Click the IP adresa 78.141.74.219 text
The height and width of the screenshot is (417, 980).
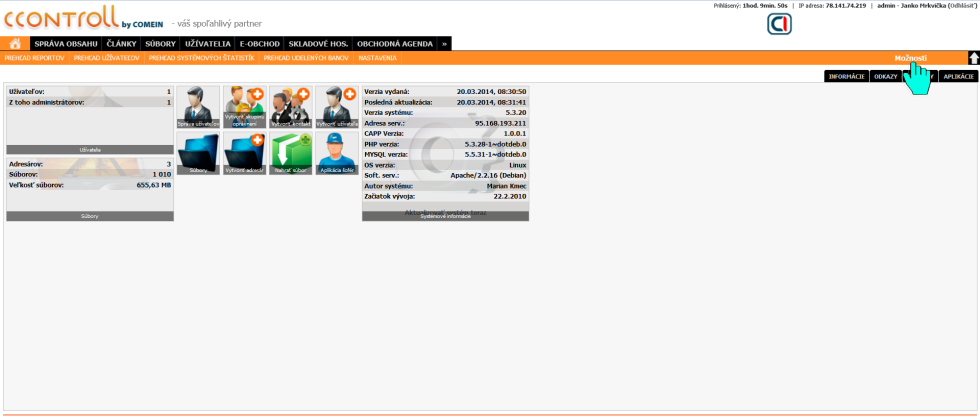click(832, 5)
